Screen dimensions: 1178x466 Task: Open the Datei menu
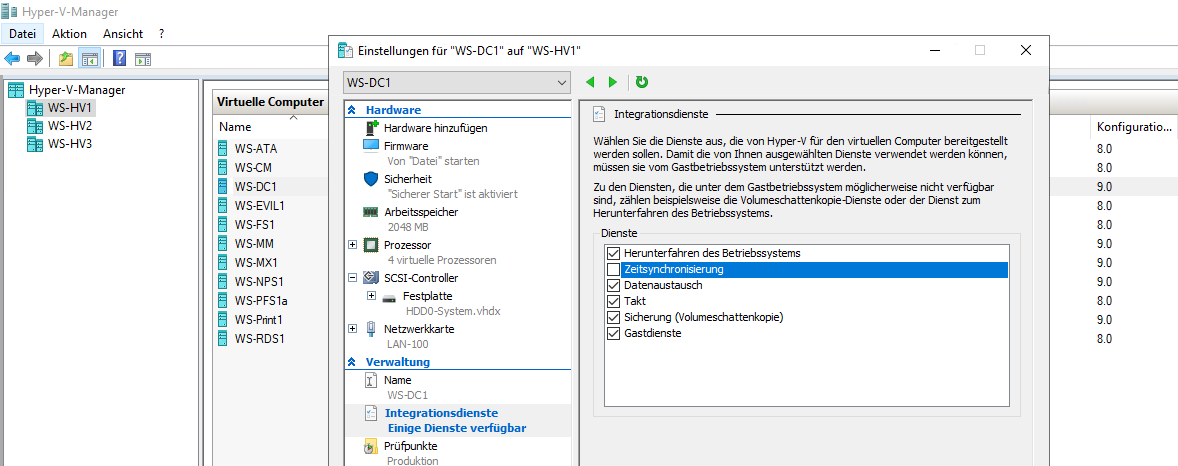(x=23, y=34)
